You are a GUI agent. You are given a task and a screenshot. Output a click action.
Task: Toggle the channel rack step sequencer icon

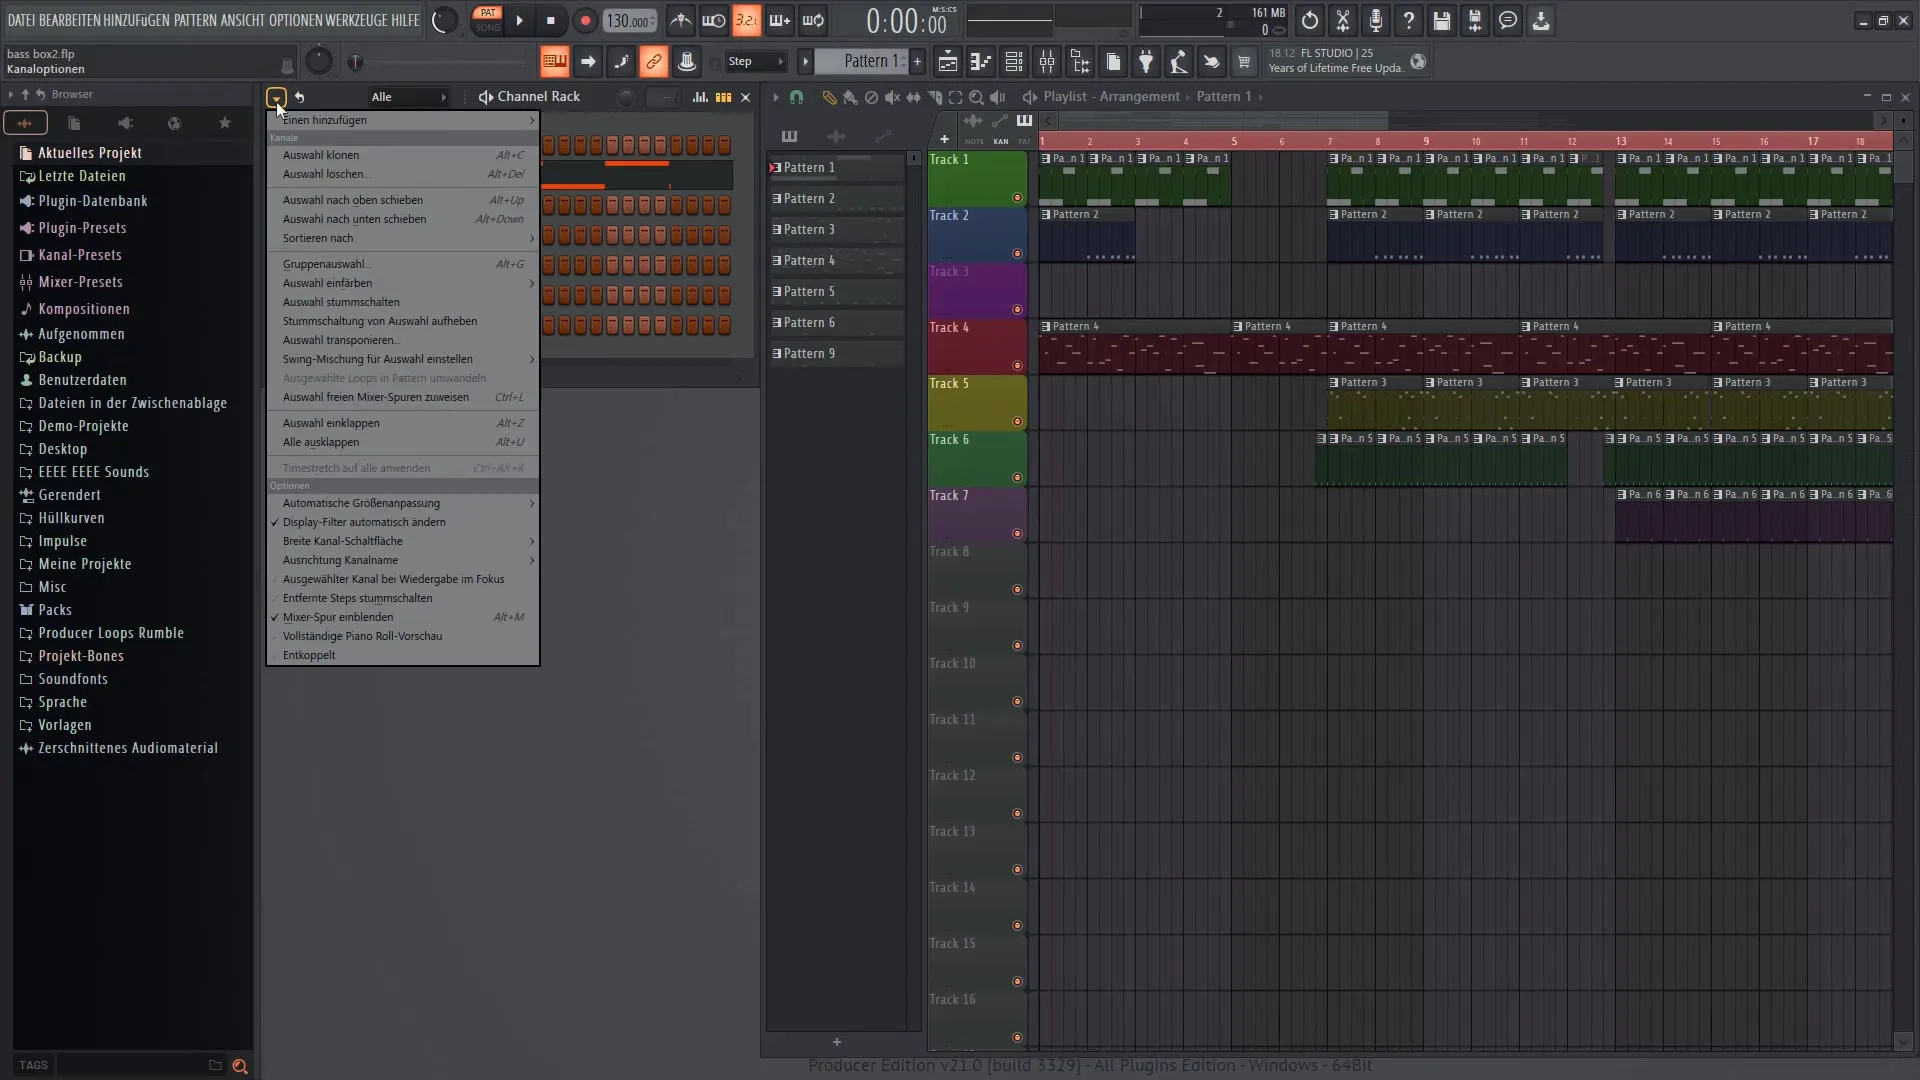[x=723, y=97]
